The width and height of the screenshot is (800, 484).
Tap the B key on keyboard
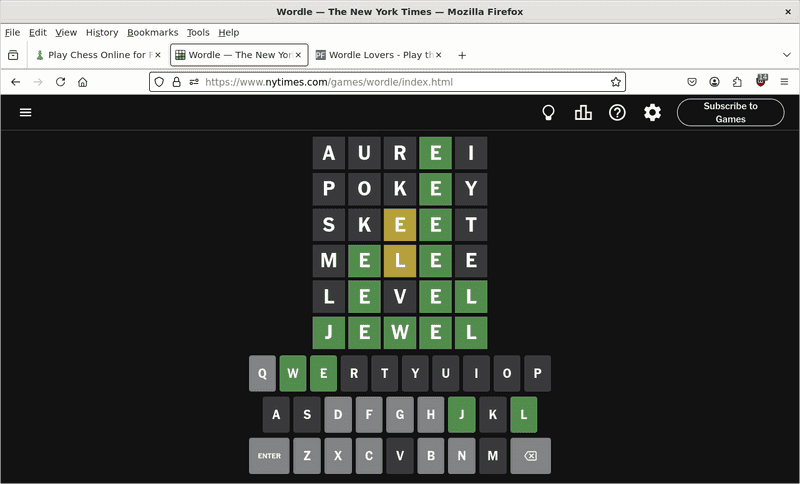pos(431,456)
